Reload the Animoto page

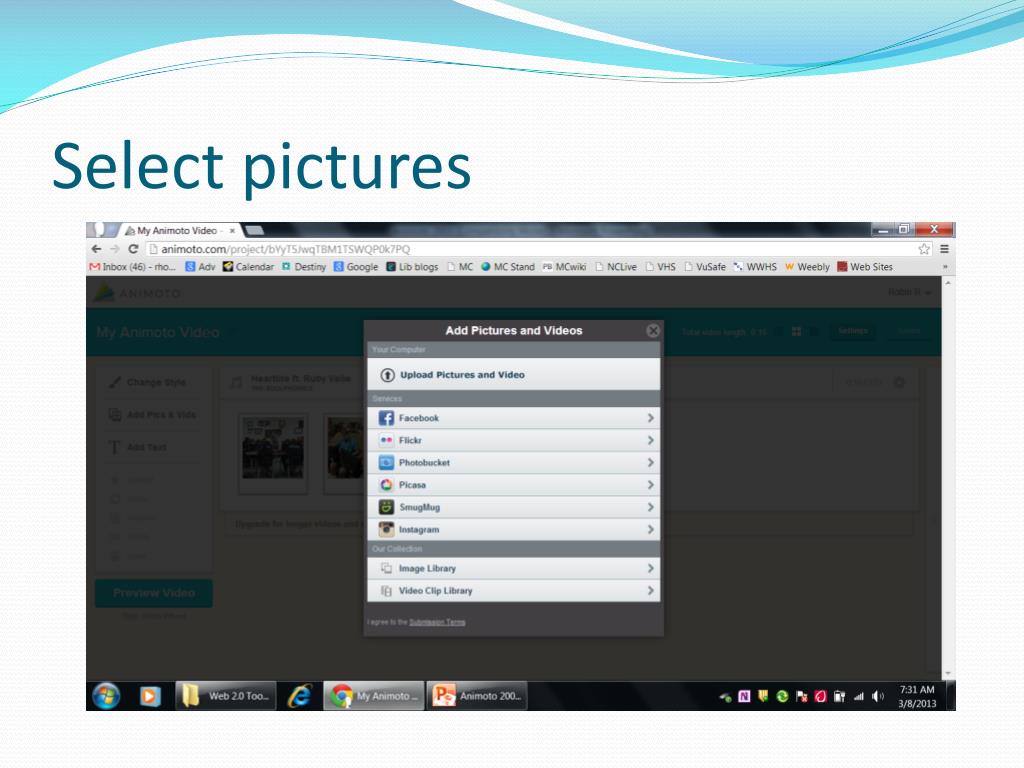tap(133, 249)
